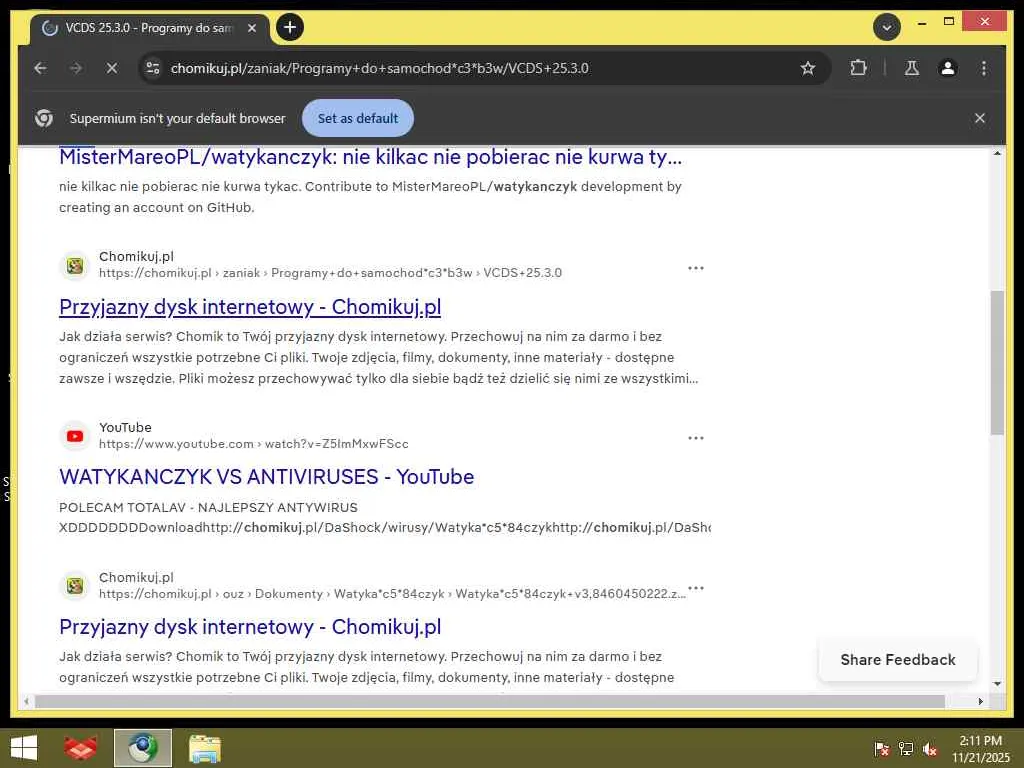The image size is (1024, 768).
Task: Click the forward navigation arrow
Action: [76, 68]
